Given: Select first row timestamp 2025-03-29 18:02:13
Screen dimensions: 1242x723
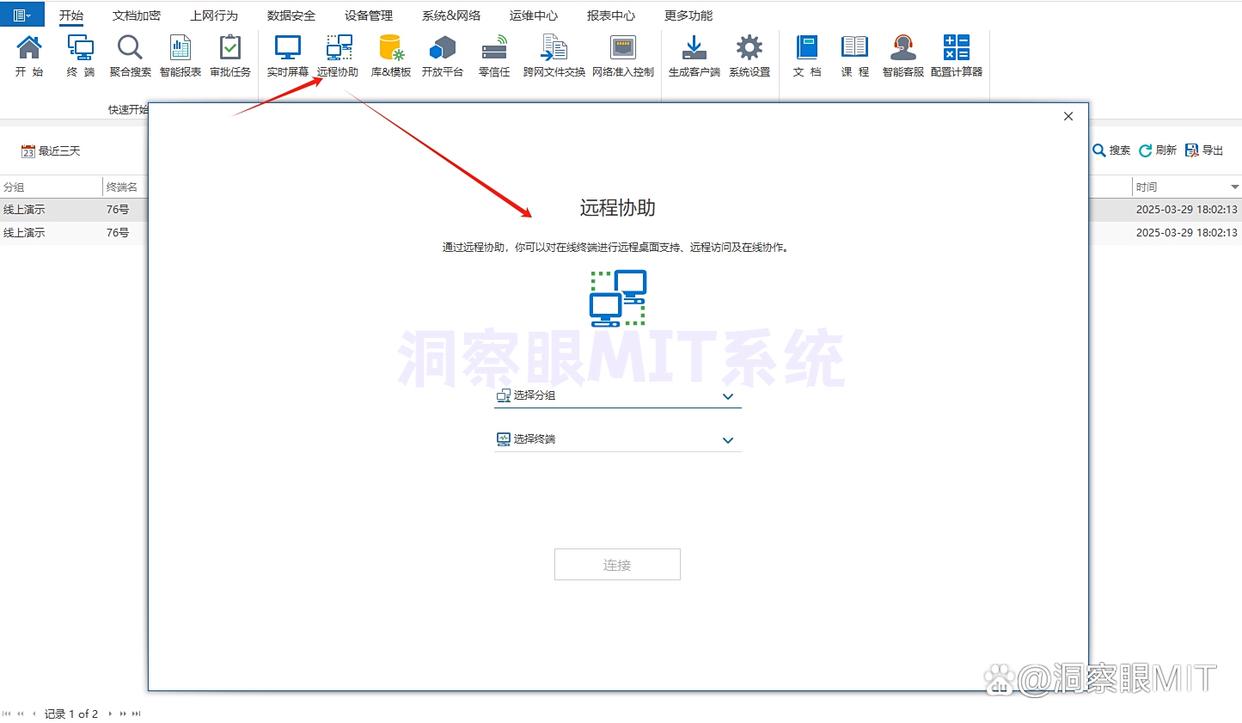Looking at the screenshot, I should [x=1187, y=210].
